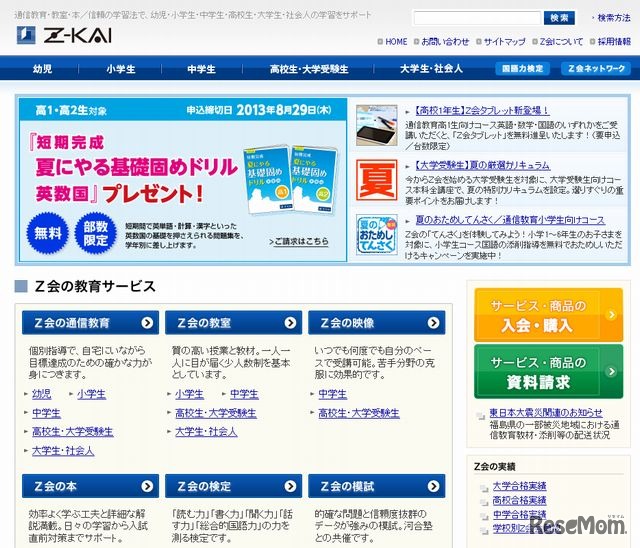Viewport: 640px width, 548px height.
Task: Open 高校合格実績 link
Action: coord(519,500)
